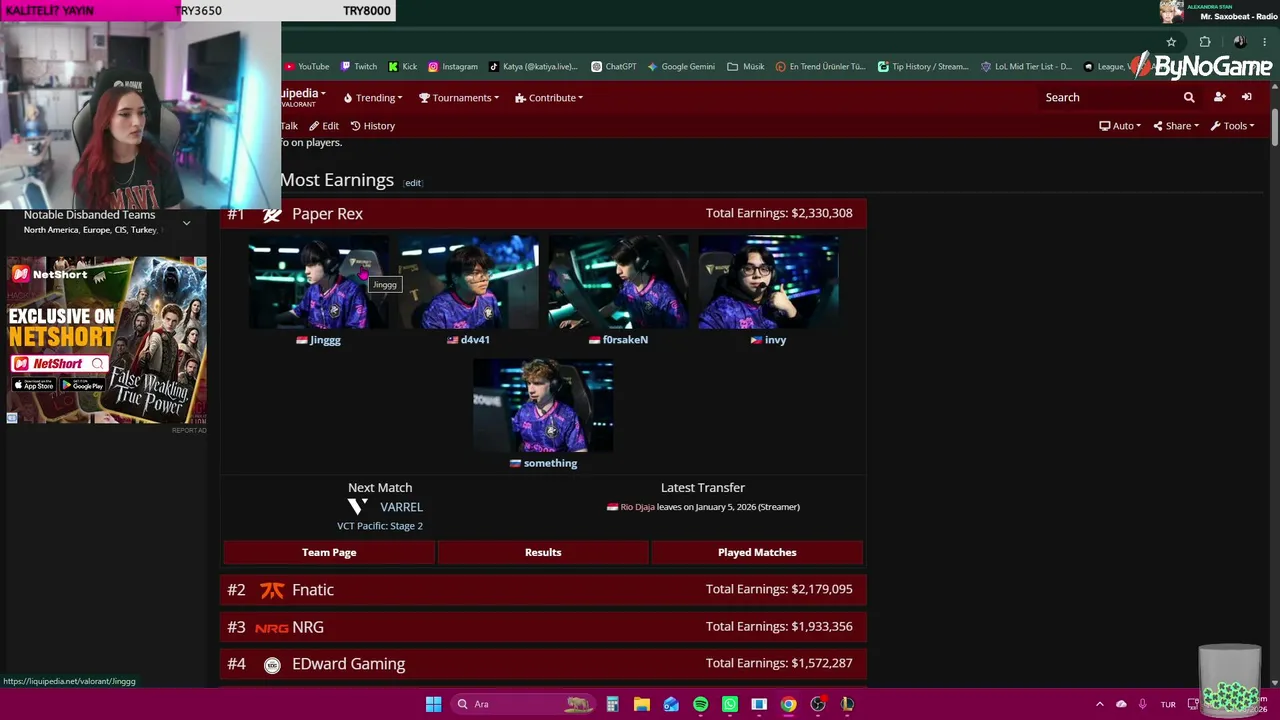Image resolution: width=1280 pixels, height=720 pixels.
Task: Open the Paper Rex Results button
Action: (543, 552)
